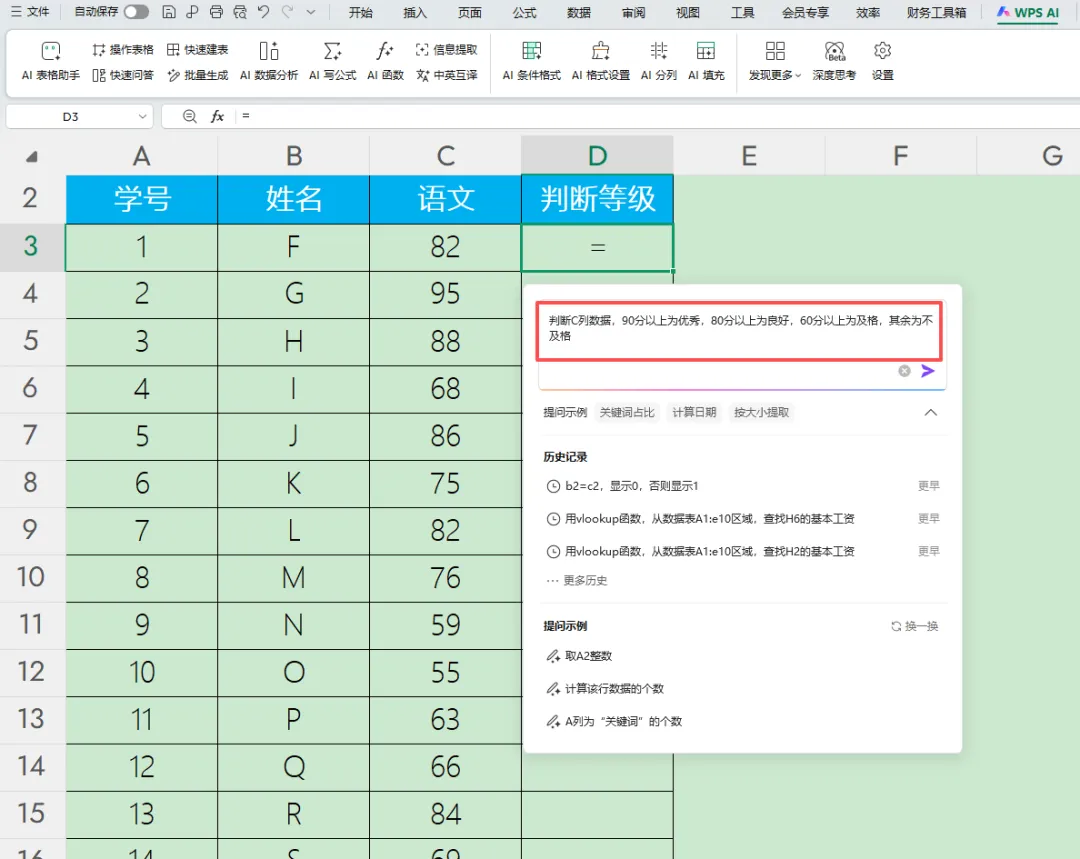Click 关键词占比 example chip
The width and height of the screenshot is (1080, 859).
pyautogui.click(x=627, y=412)
